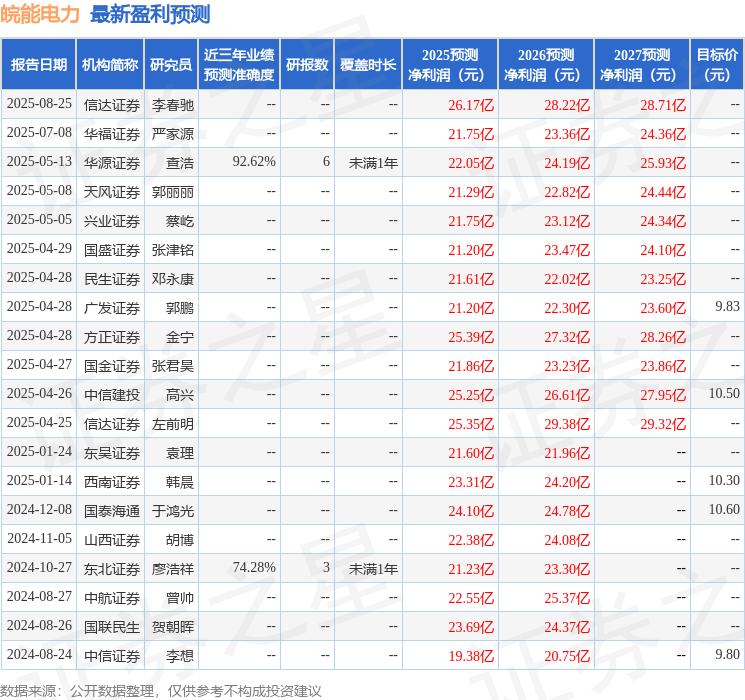The height and width of the screenshot is (700, 745).
Task: Select 中信建投 institution cell
Action: pos(112,395)
